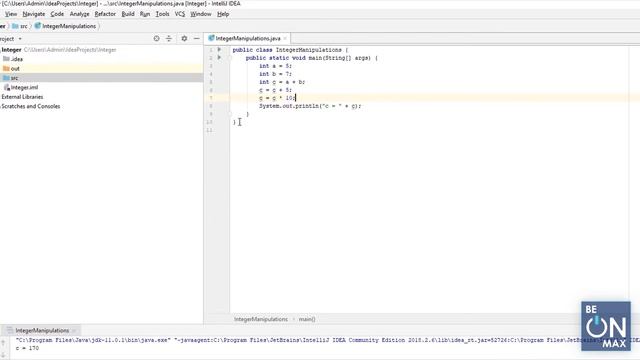Close the IntegerManipulations.java tab

285,38
